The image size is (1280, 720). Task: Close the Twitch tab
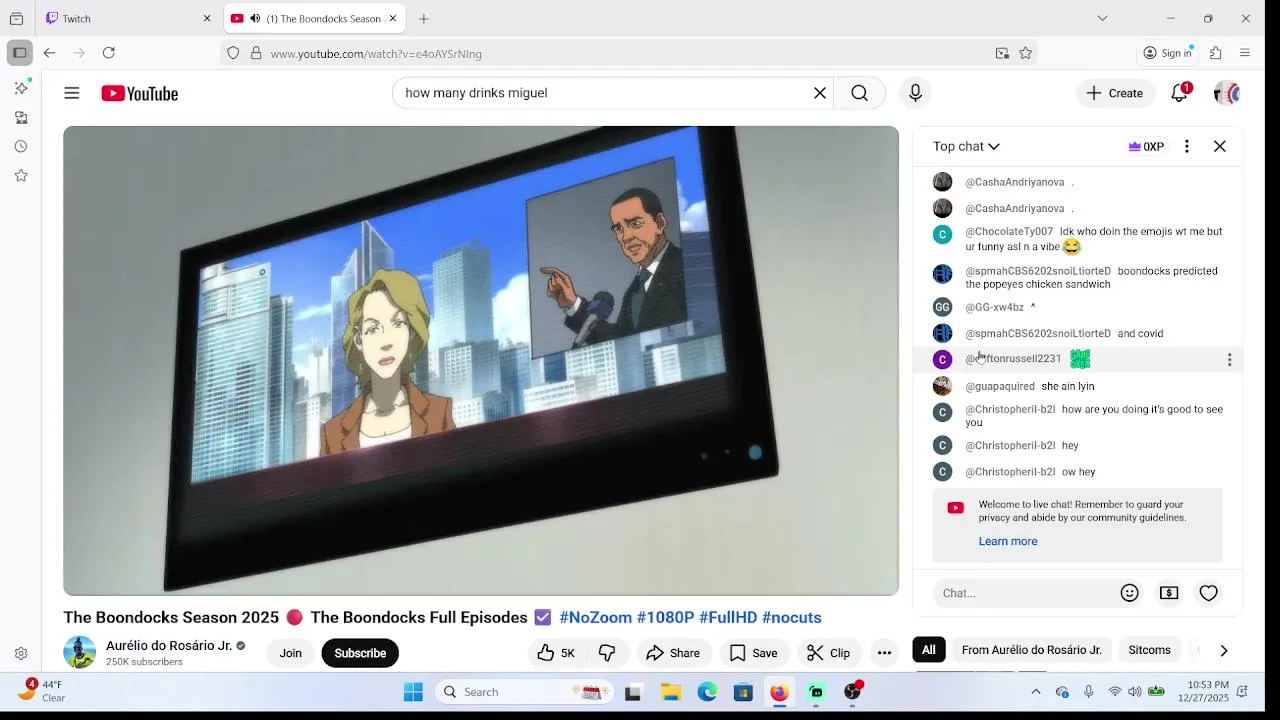pos(207,18)
